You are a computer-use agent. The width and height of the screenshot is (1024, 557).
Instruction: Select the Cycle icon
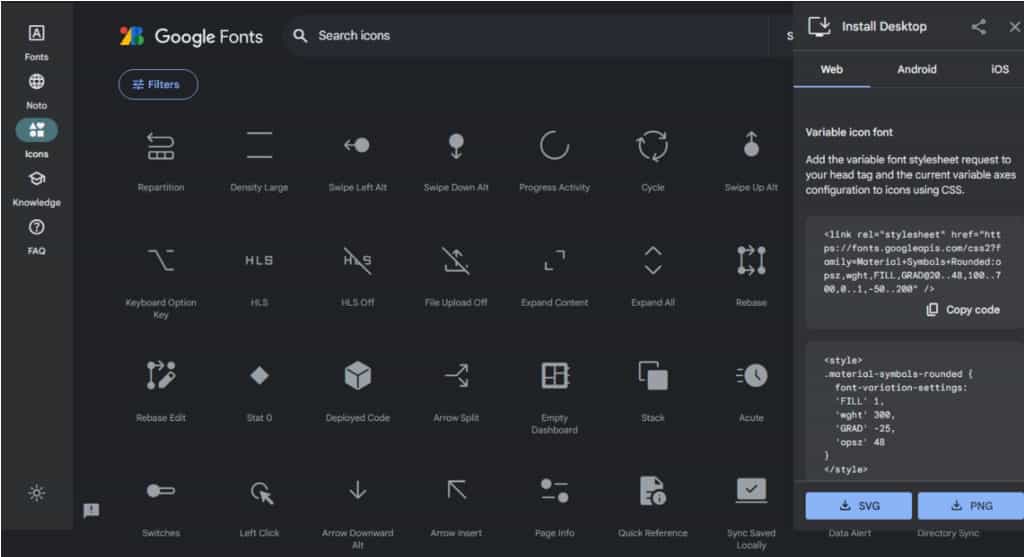coord(652,146)
